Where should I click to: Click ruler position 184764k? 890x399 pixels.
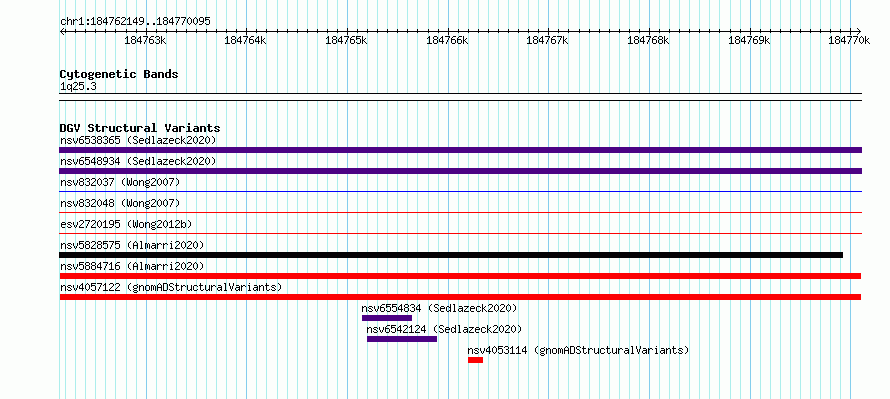click(x=246, y=40)
